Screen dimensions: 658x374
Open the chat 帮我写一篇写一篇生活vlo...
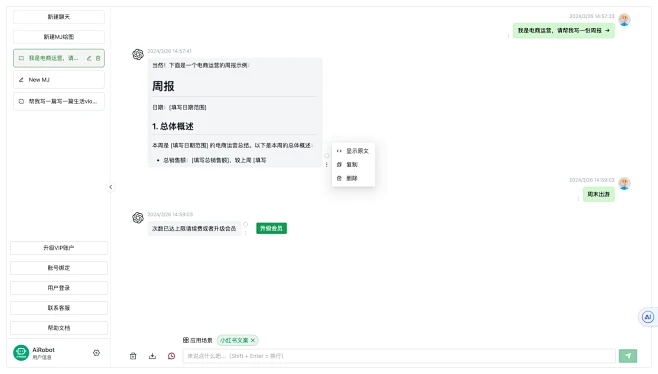[59, 102]
